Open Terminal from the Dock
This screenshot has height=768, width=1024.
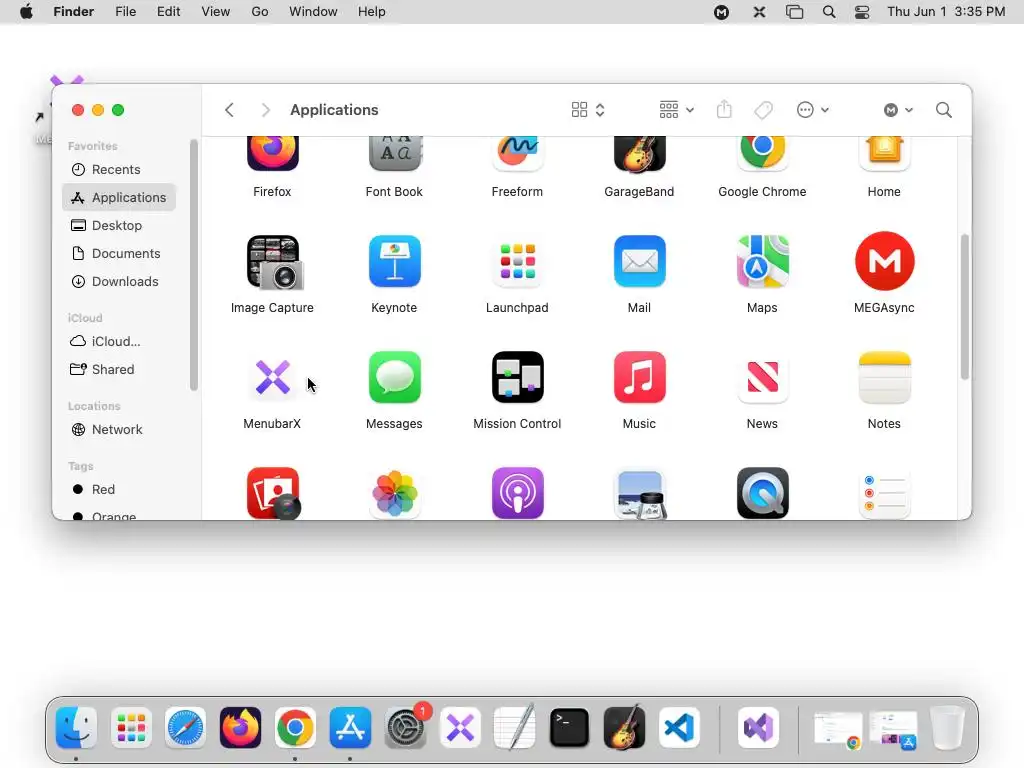coord(569,728)
